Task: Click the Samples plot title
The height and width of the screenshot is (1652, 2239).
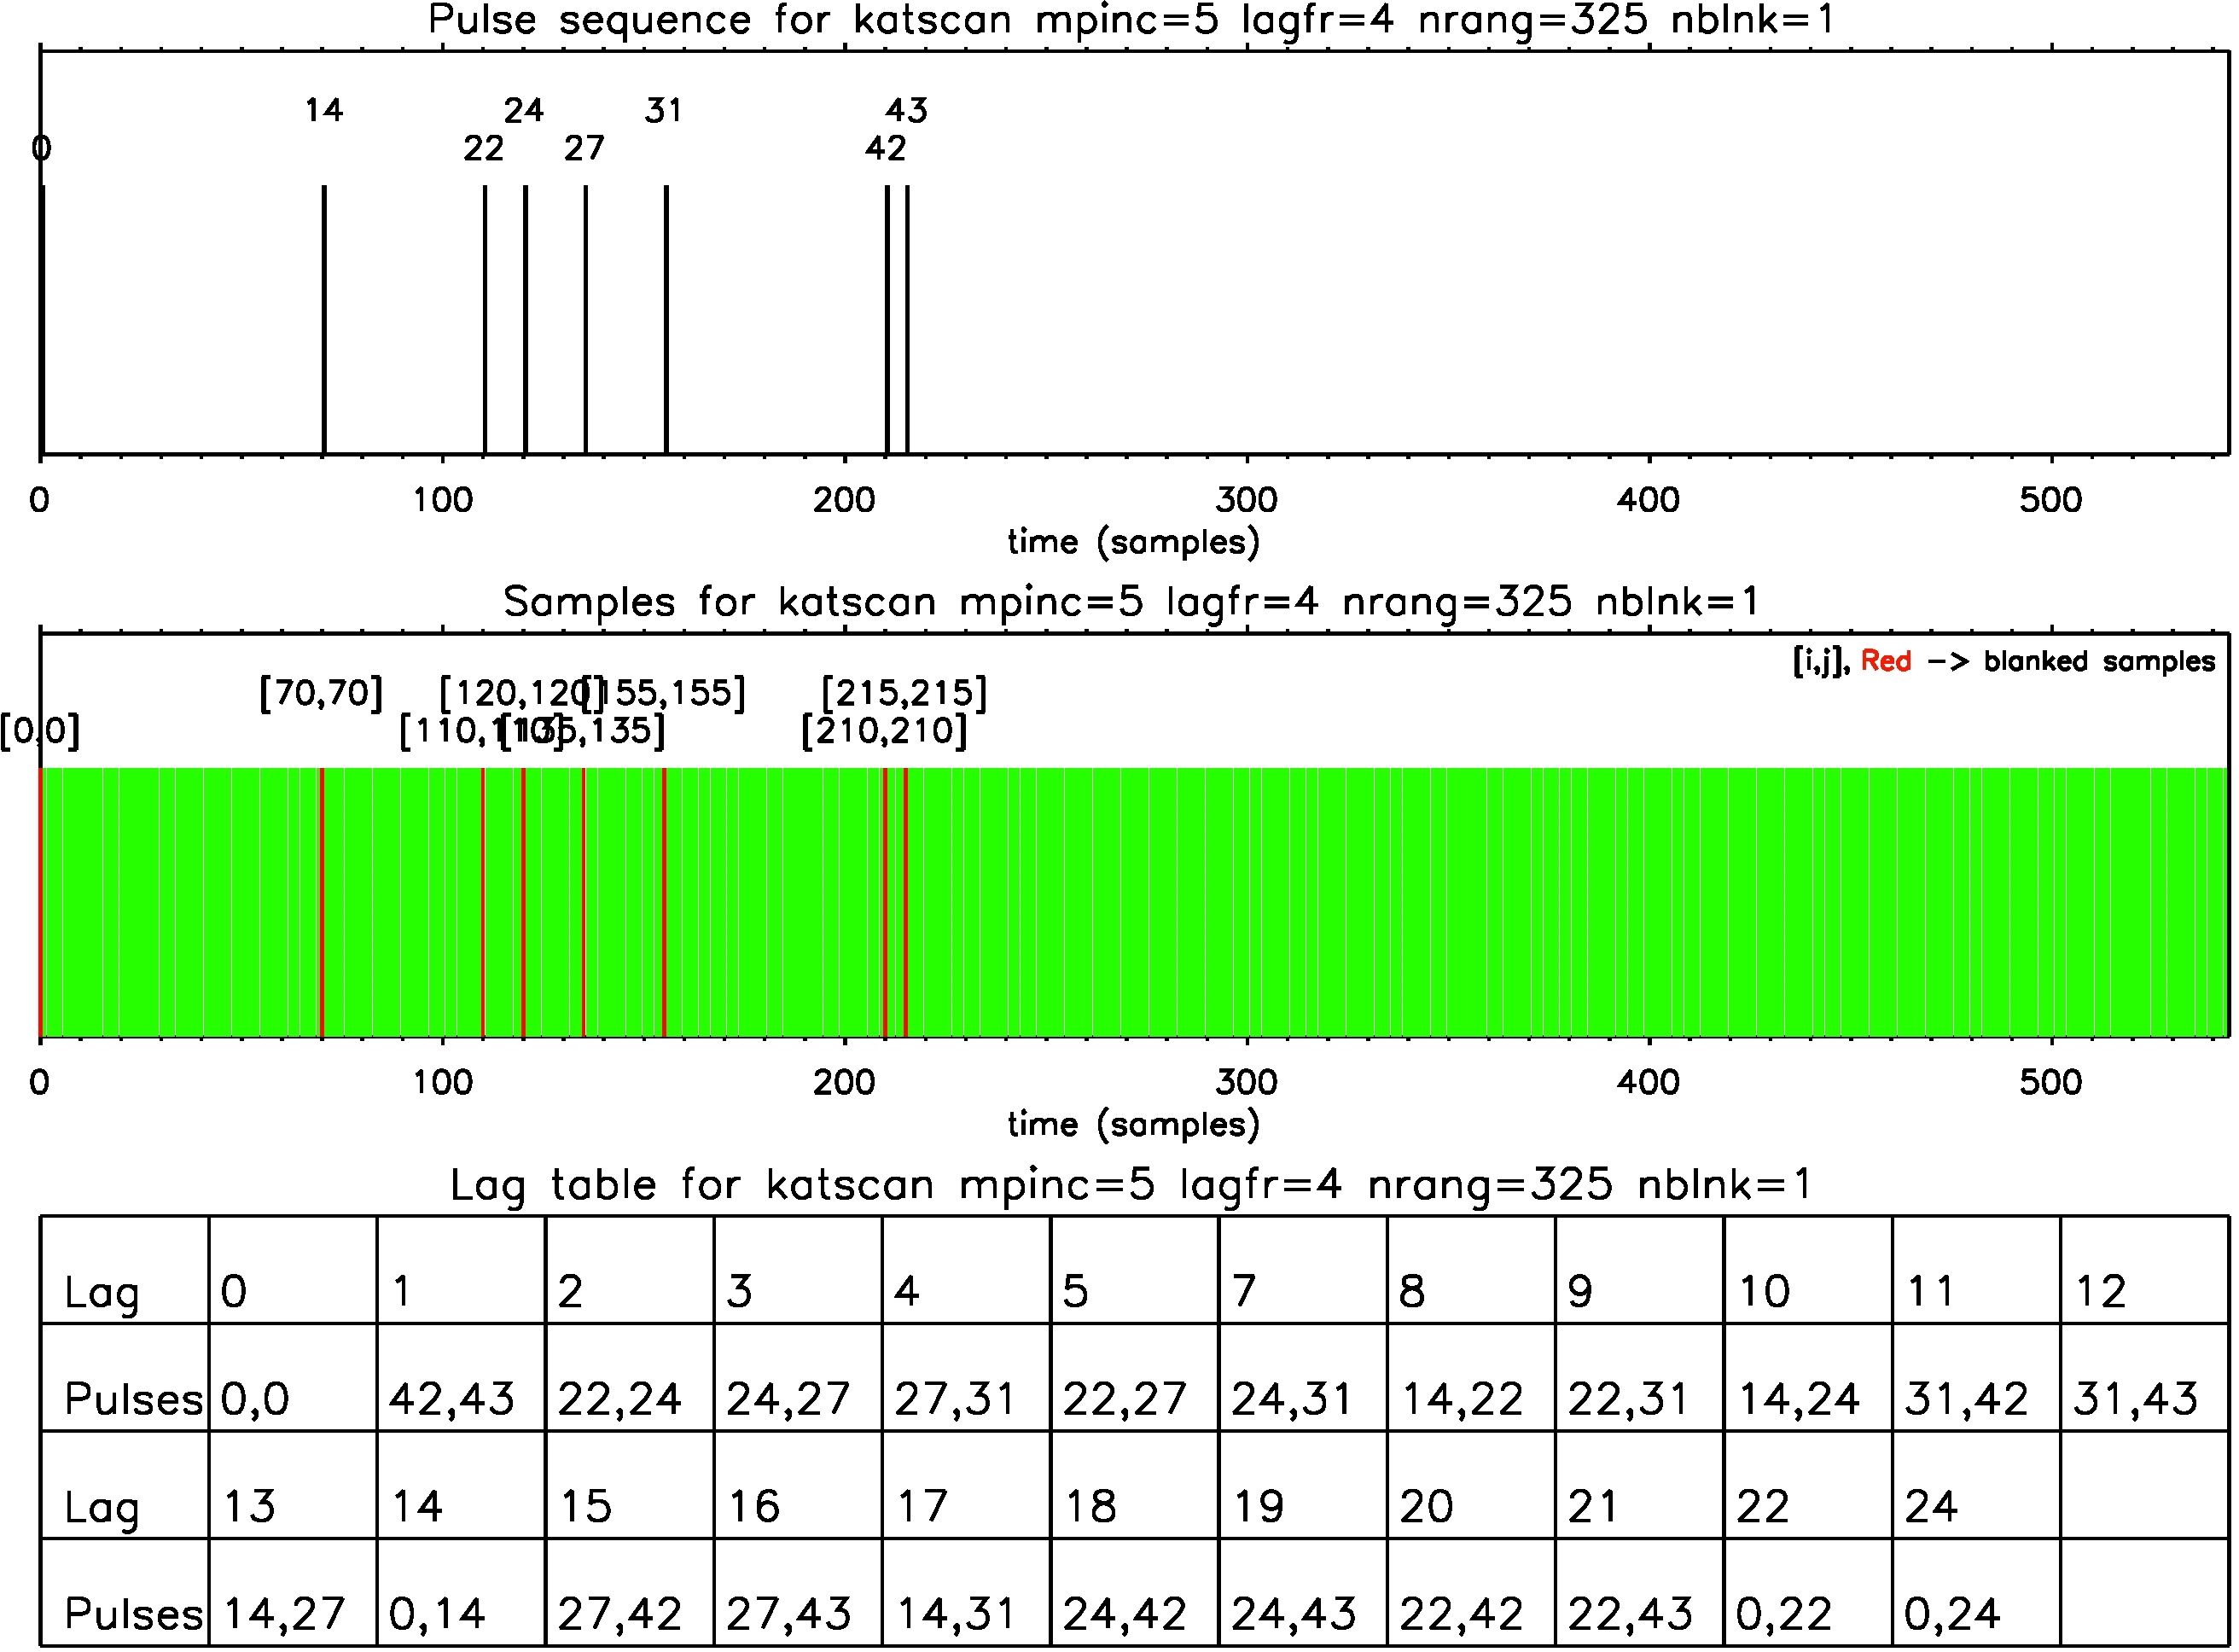Action: pyautogui.click(x=1131, y=603)
